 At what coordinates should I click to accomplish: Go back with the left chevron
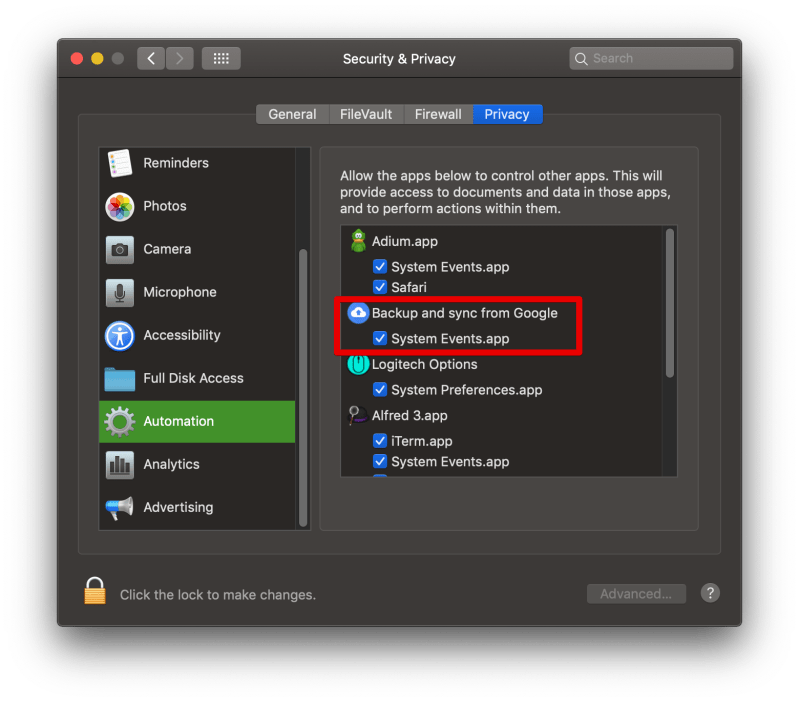151,58
